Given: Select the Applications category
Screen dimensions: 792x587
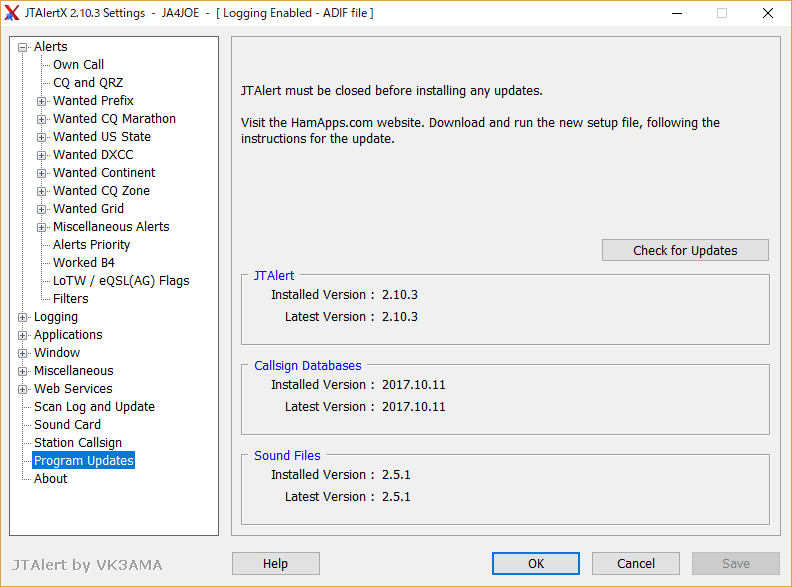Looking at the screenshot, I should point(68,335).
